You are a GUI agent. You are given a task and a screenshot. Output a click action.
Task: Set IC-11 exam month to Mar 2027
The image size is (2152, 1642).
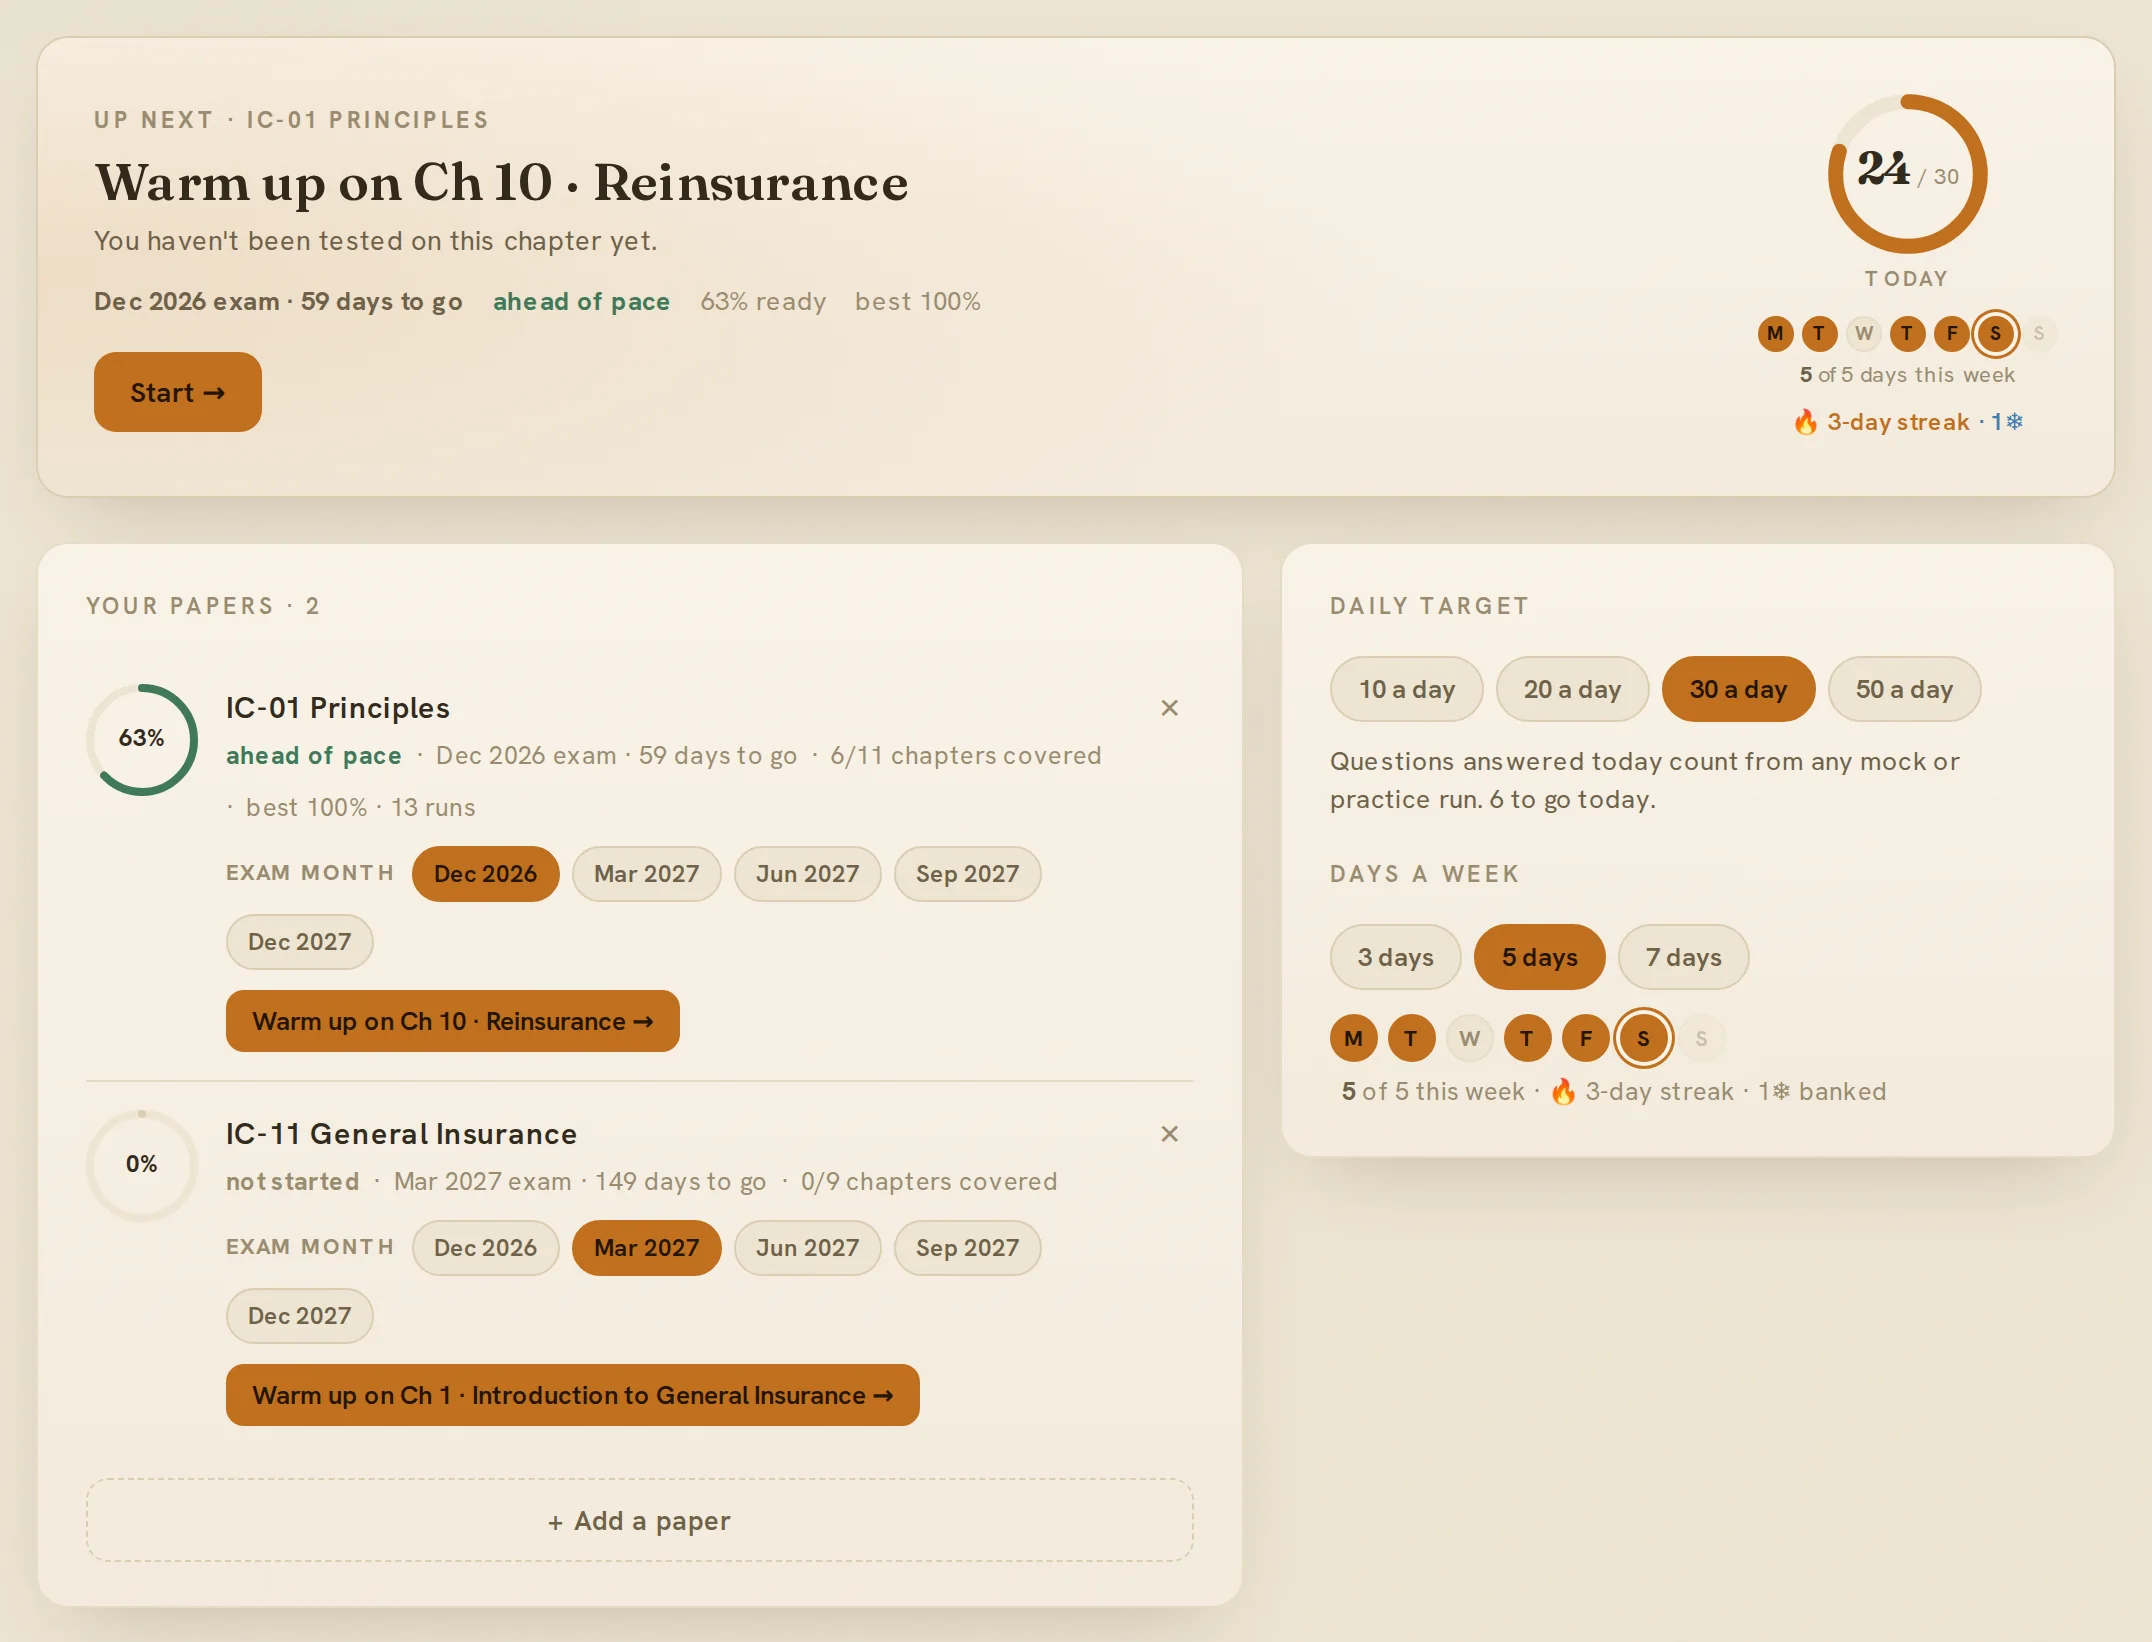647,1248
